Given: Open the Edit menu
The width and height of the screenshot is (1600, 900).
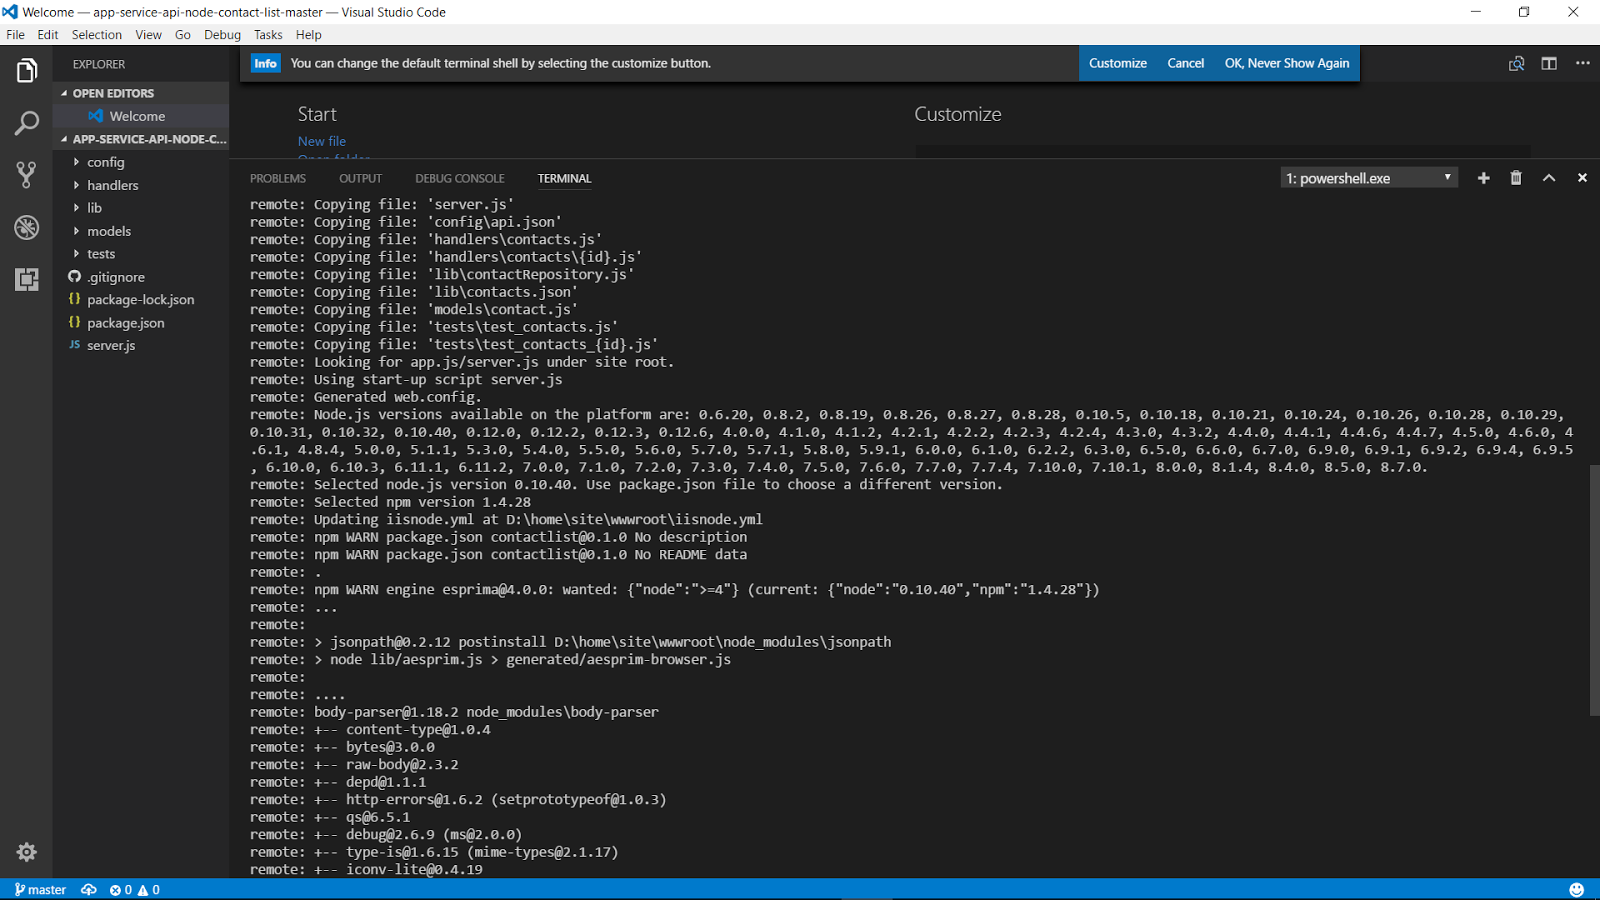Looking at the screenshot, I should click(x=48, y=34).
